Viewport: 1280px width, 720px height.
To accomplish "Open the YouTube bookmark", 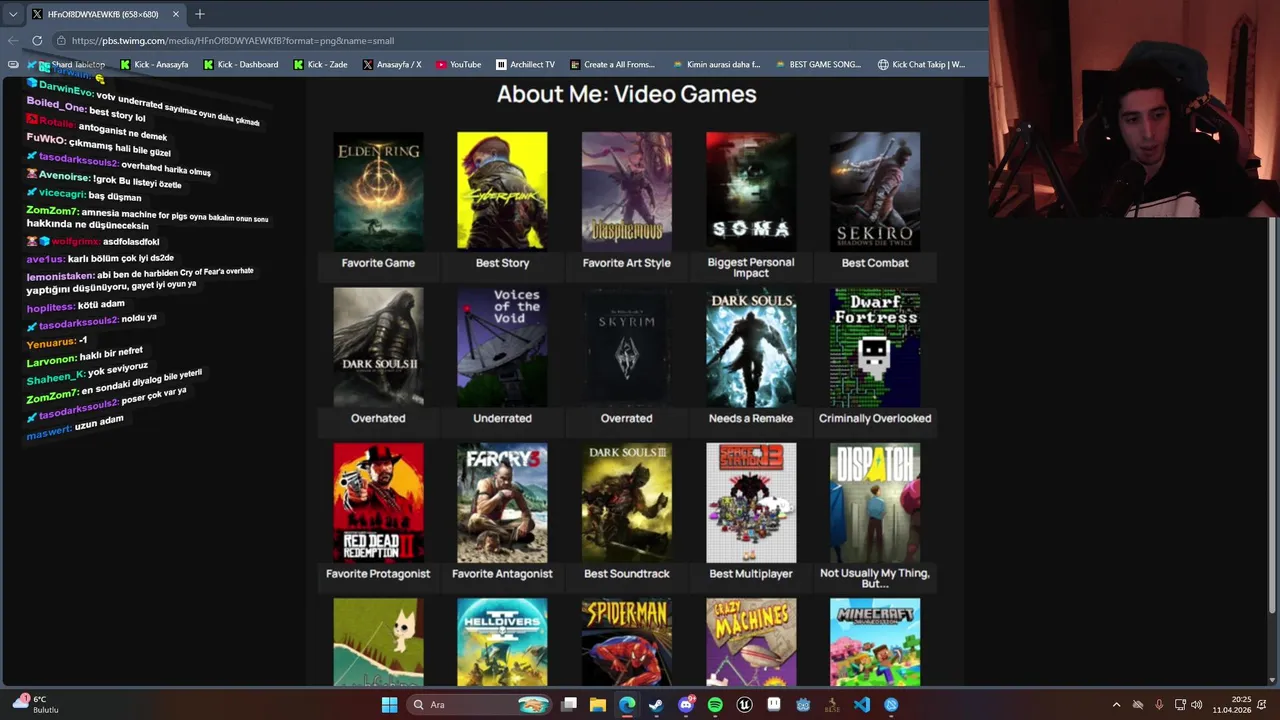I will point(458,64).
